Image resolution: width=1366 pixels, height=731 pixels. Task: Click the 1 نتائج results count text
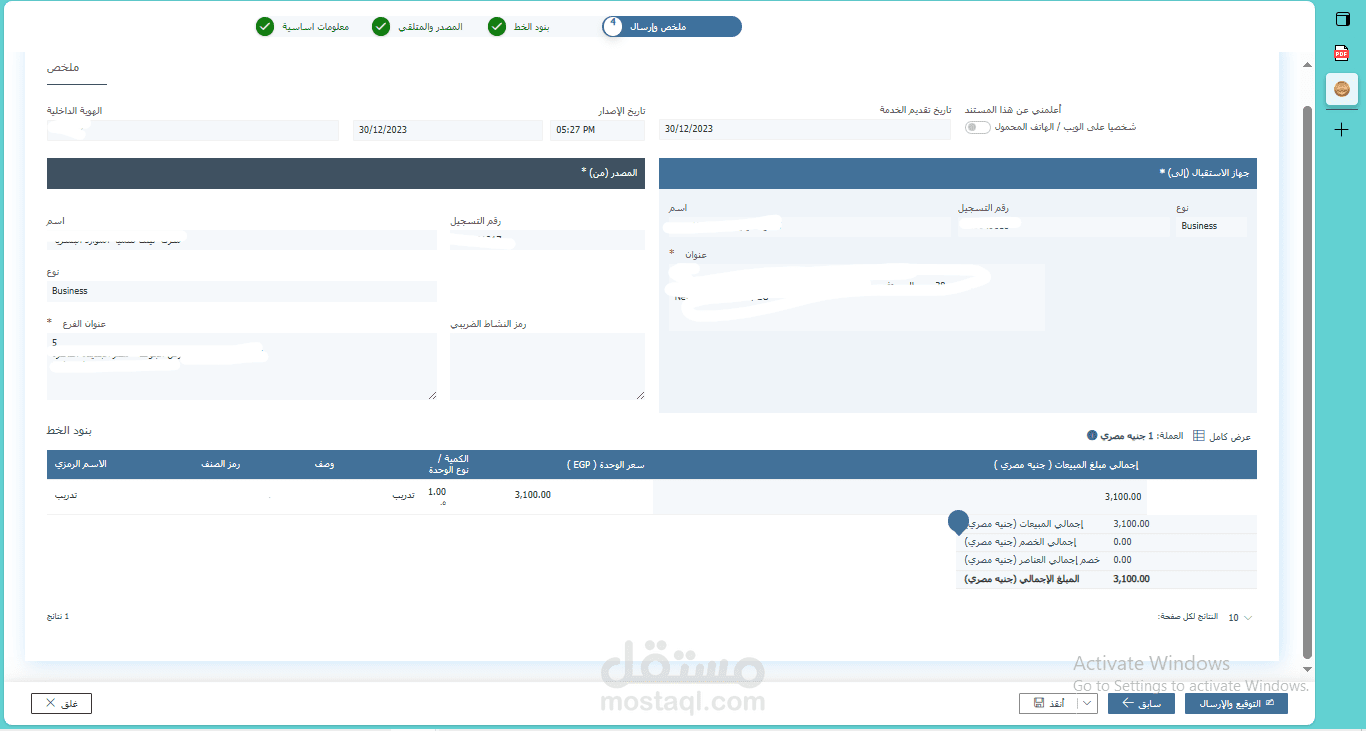pos(58,617)
